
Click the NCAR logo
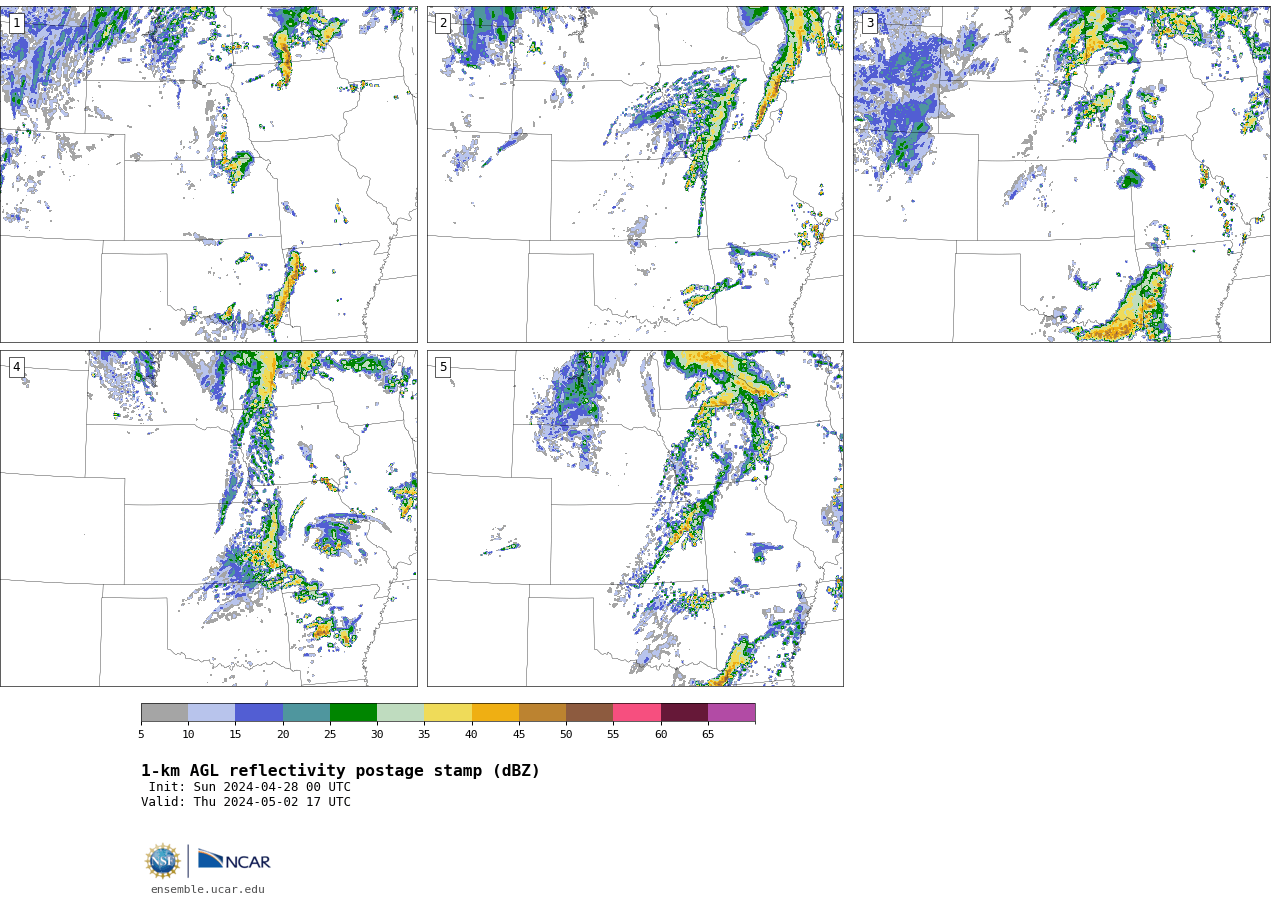click(234, 860)
